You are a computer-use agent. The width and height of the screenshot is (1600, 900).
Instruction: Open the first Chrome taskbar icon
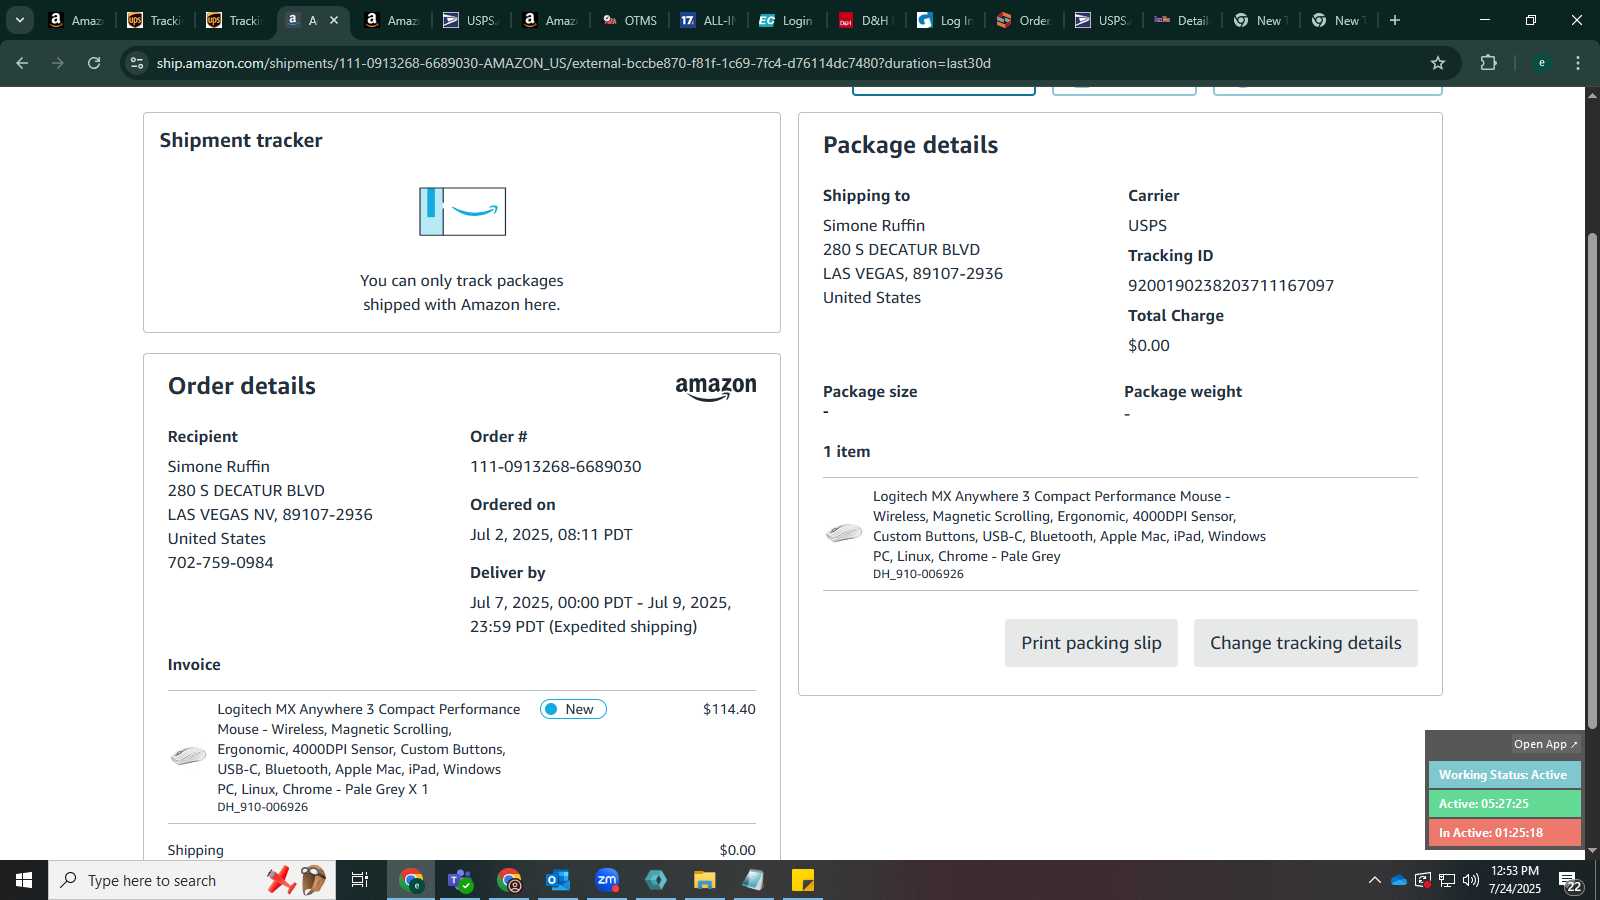click(x=411, y=880)
